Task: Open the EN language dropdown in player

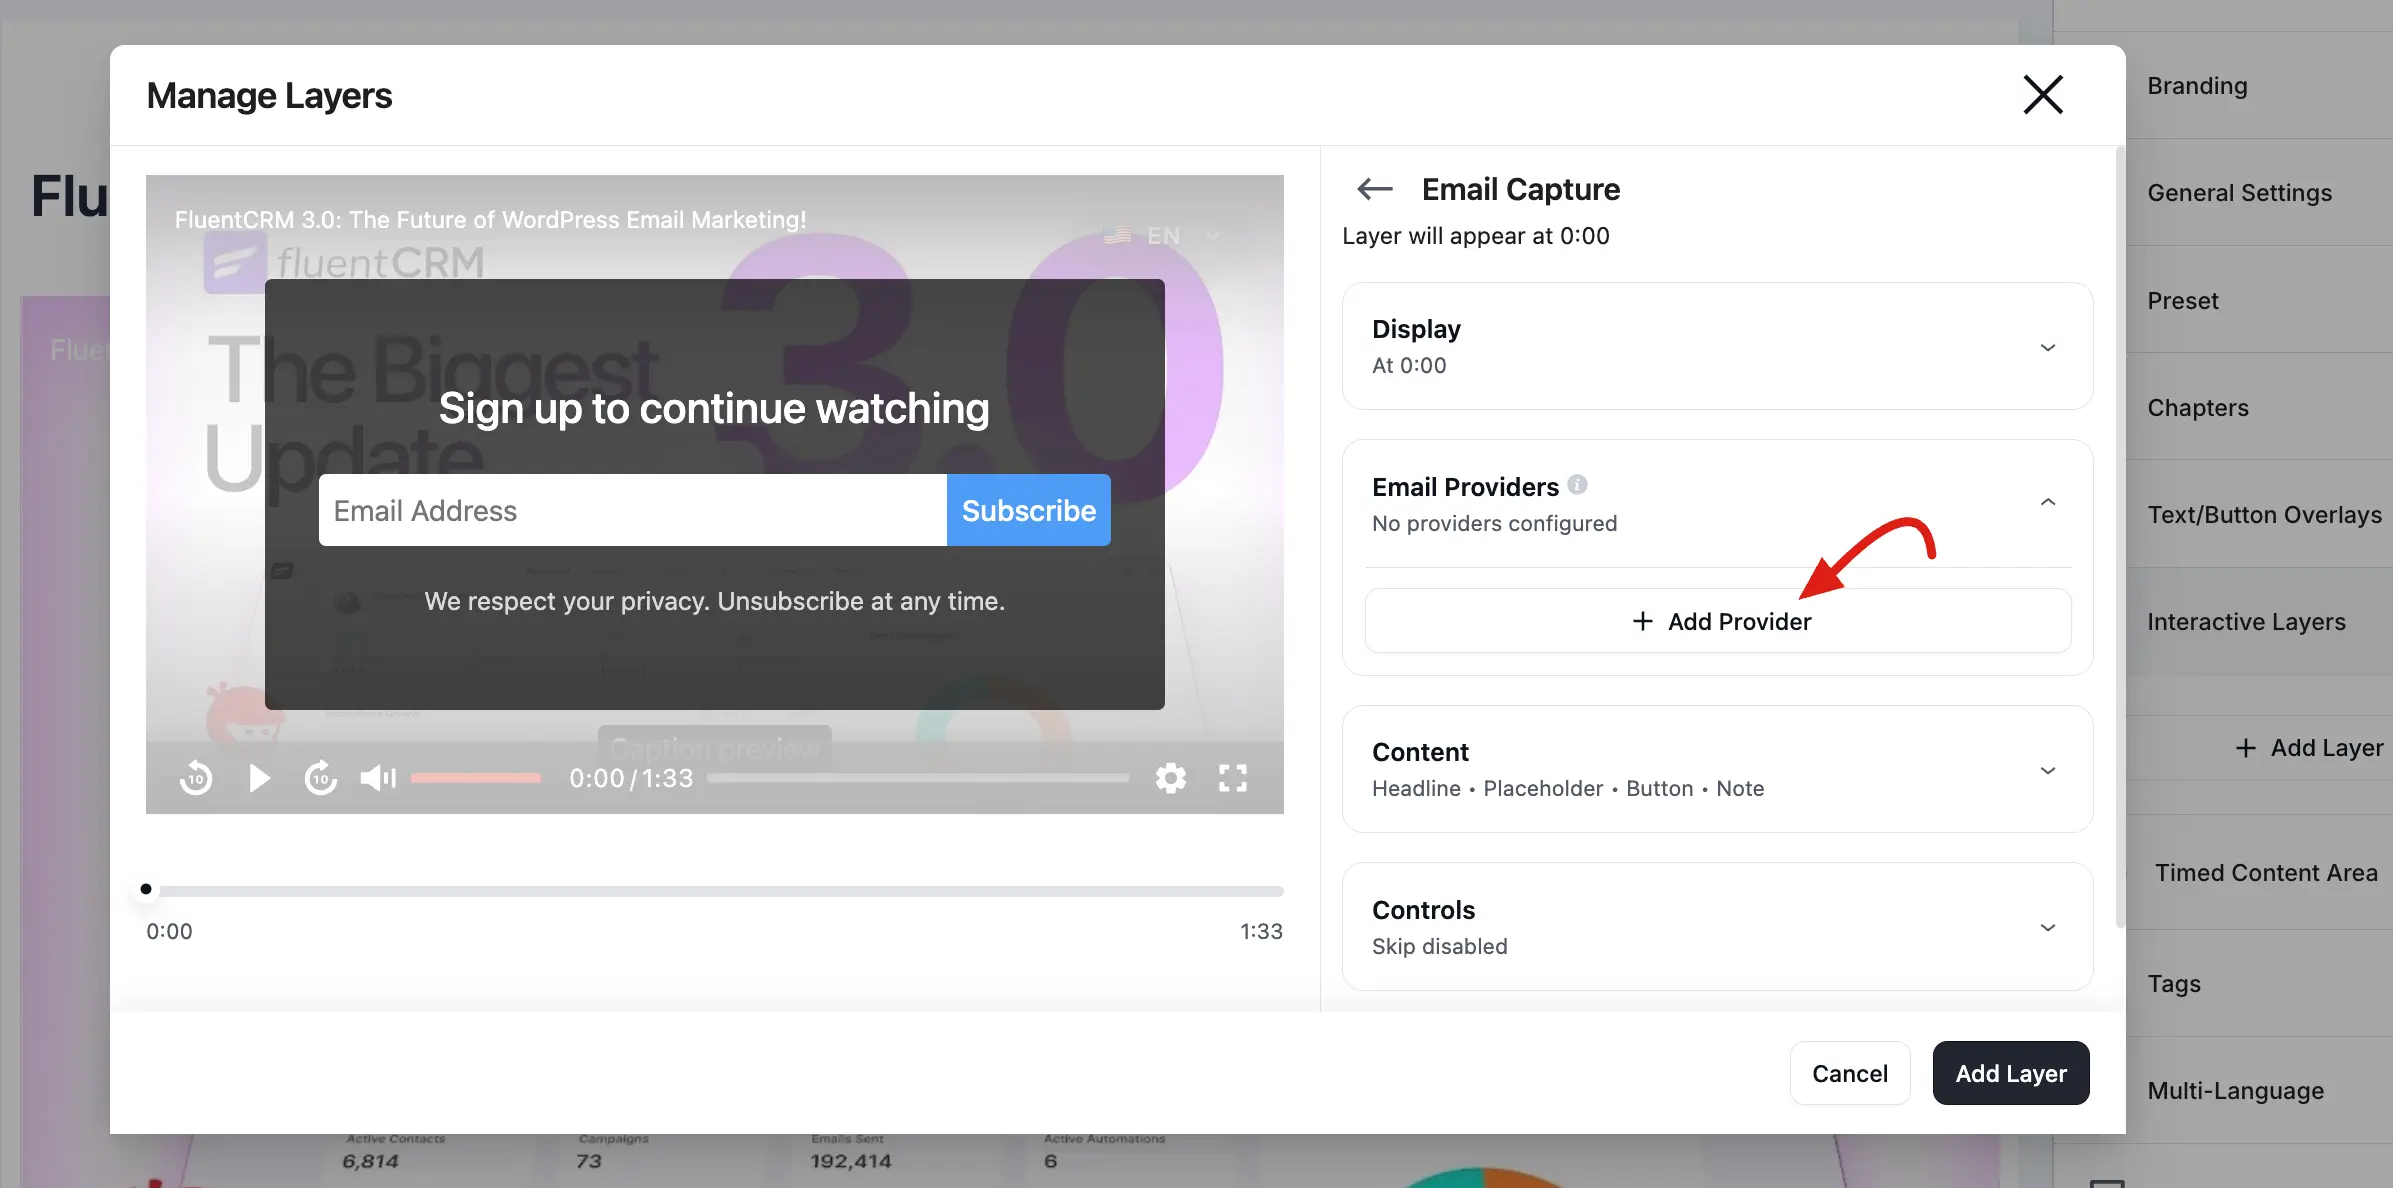Action: [1162, 236]
